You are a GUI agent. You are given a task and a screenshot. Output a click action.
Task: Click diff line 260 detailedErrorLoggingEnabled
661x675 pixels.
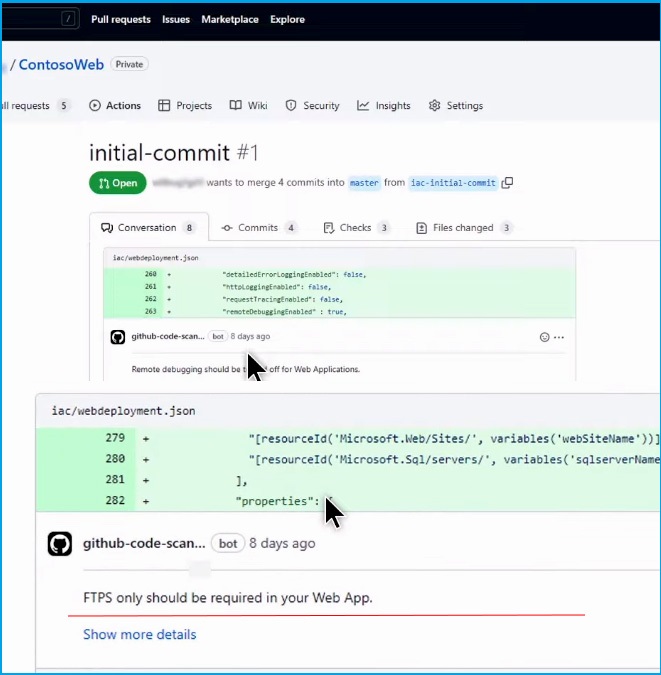tap(339, 274)
